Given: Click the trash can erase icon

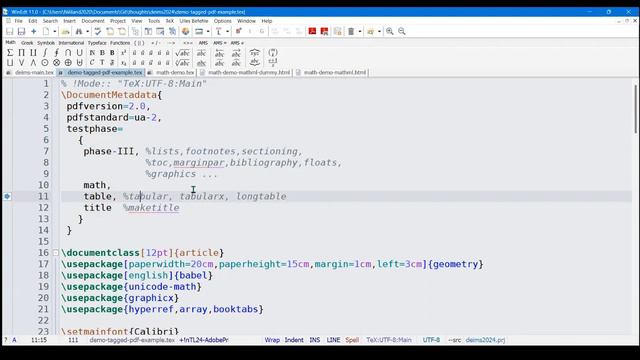Looking at the screenshot, I should point(351,31).
